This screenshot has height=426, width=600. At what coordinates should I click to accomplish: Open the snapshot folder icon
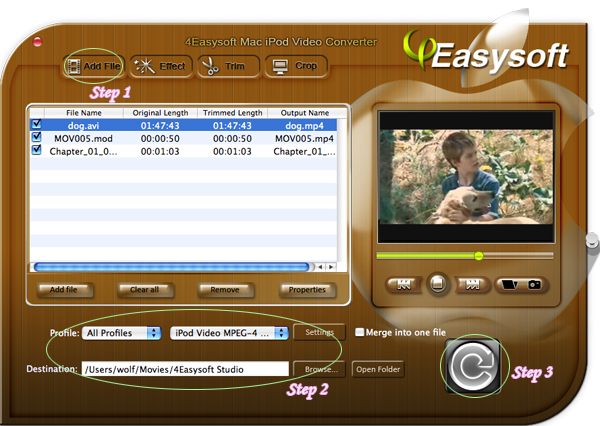pos(509,285)
